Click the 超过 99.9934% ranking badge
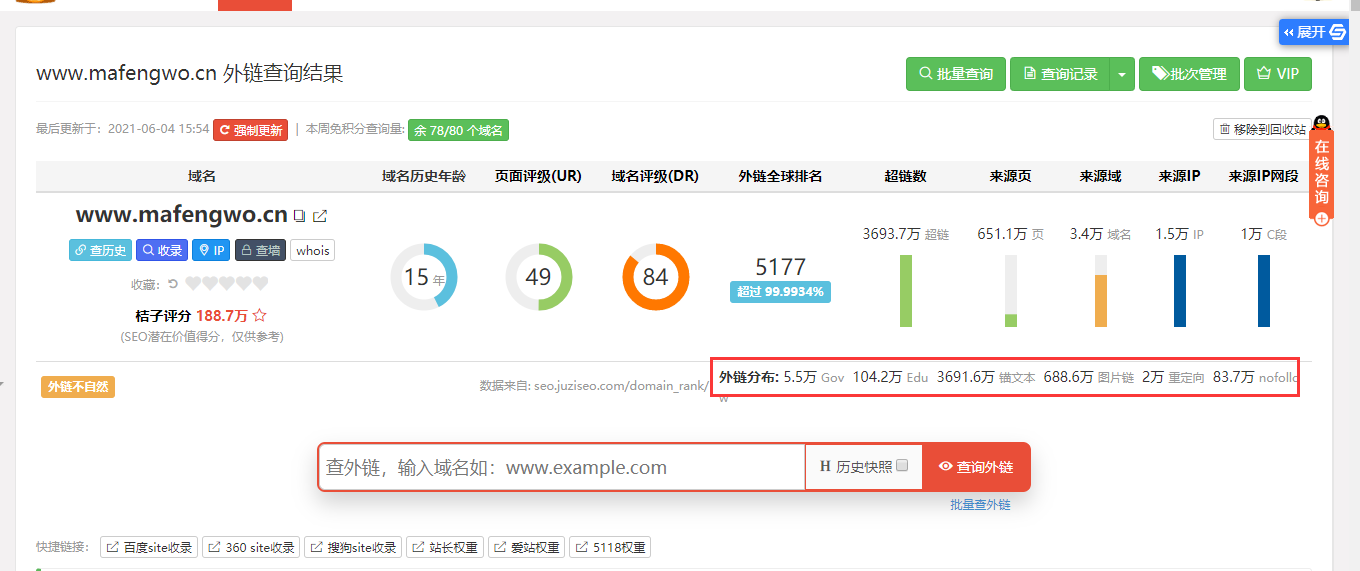 click(x=780, y=292)
